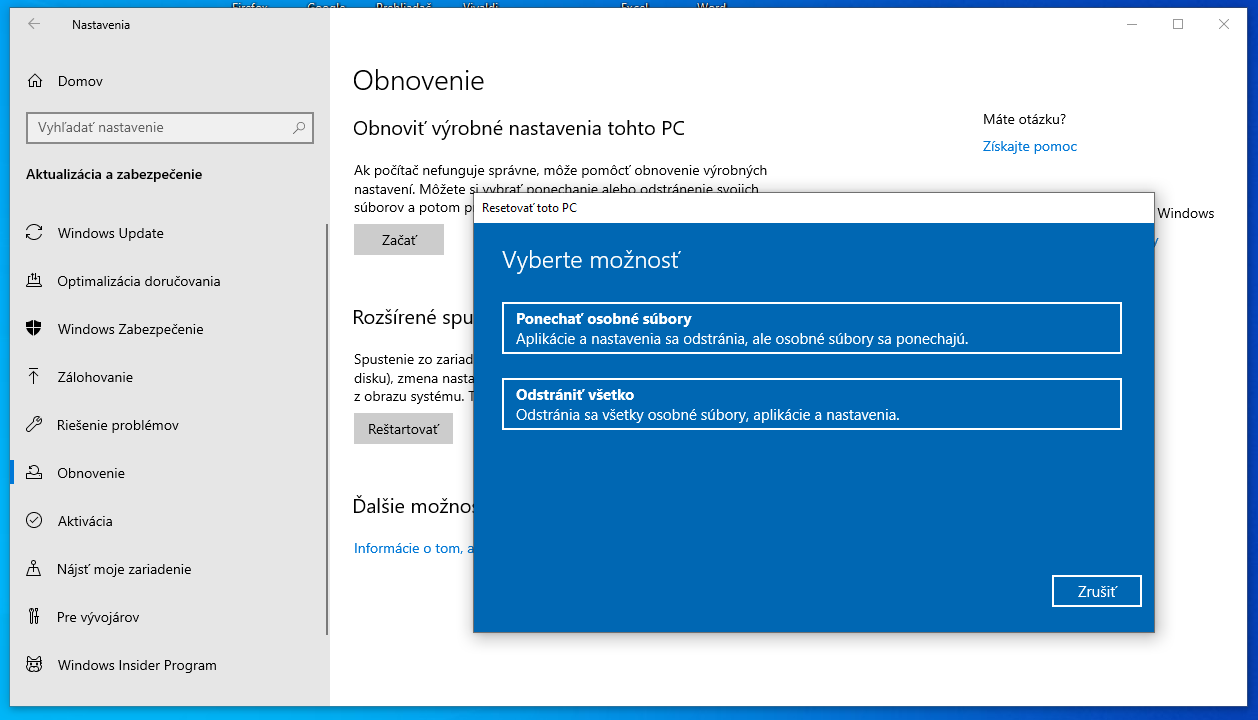
Task: Choose Ponechať osobné súbory option
Action: pyautogui.click(x=811, y=328)
